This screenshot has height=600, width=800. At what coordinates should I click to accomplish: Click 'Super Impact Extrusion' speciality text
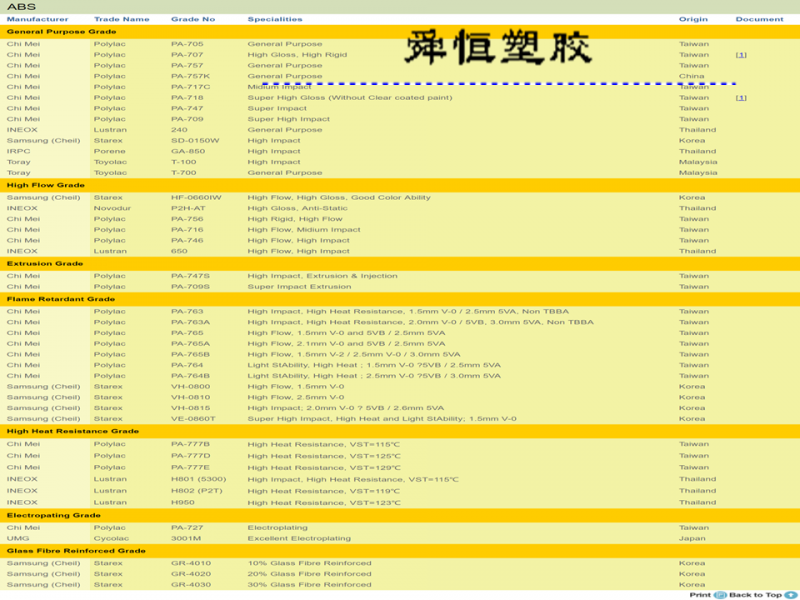pos(299,287)
